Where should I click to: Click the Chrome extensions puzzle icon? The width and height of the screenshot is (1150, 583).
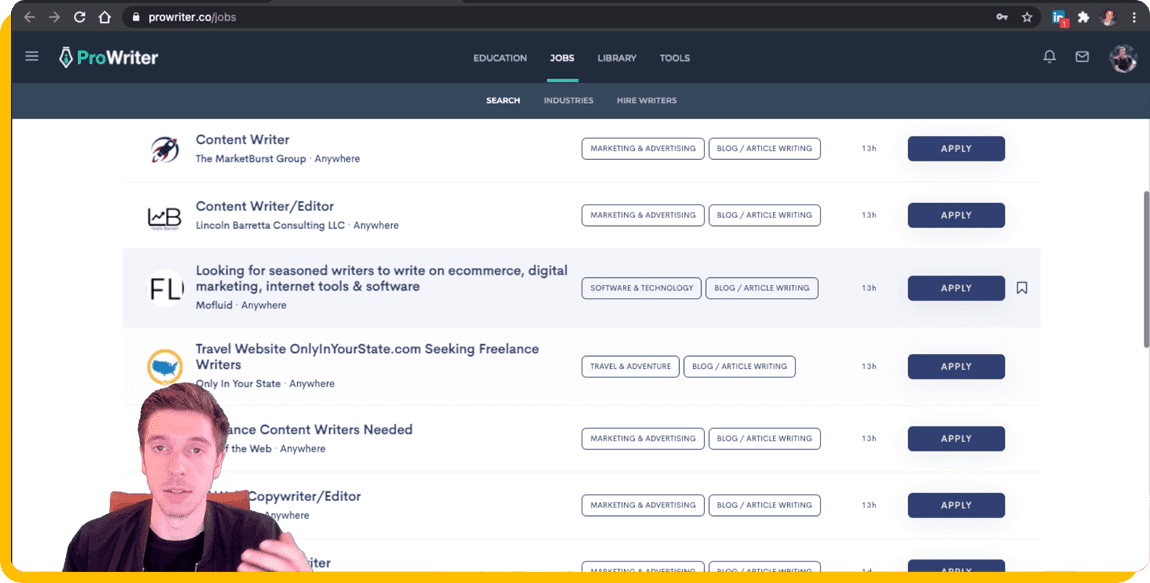1083,17
